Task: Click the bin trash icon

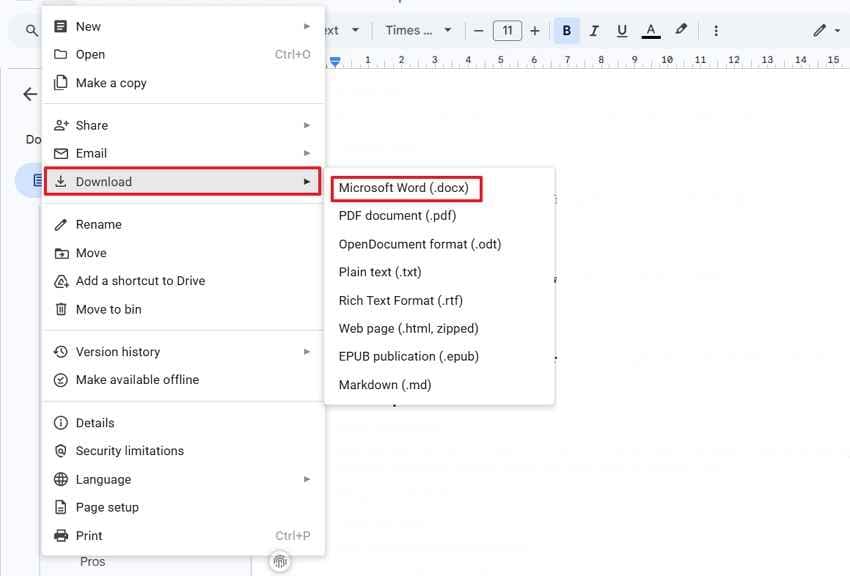Action: pyautogui.click(x=61, y=309)
